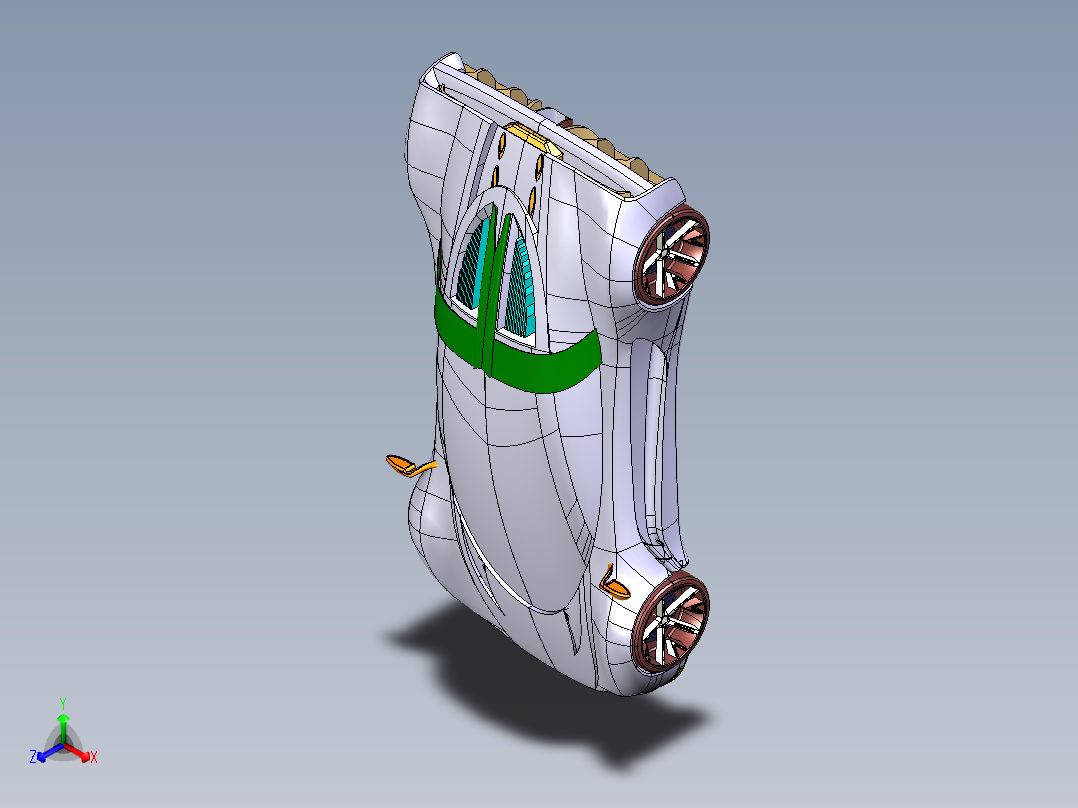Screen dimensions: 1078x808
Task: Click the Z label text on the triad
Action: 33,756
